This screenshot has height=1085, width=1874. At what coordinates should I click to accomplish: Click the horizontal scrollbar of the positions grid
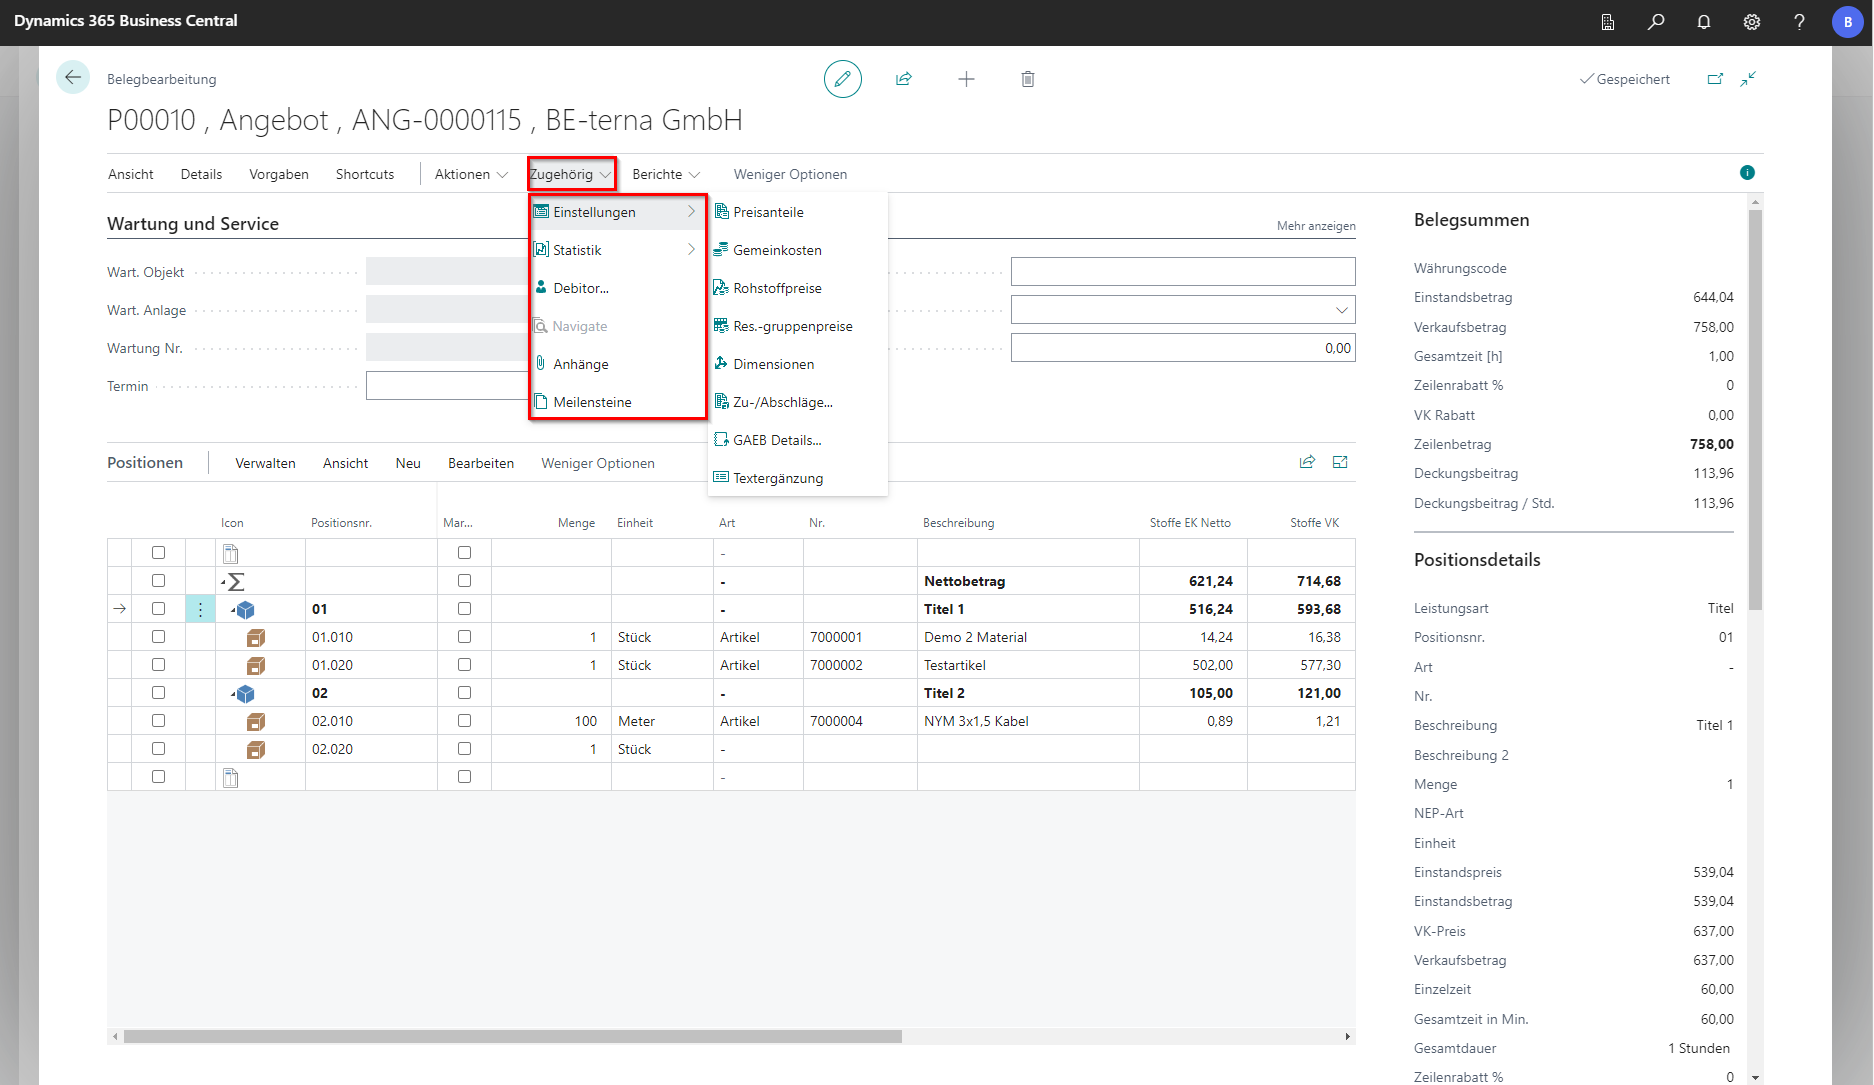[x=512, y=1037]
